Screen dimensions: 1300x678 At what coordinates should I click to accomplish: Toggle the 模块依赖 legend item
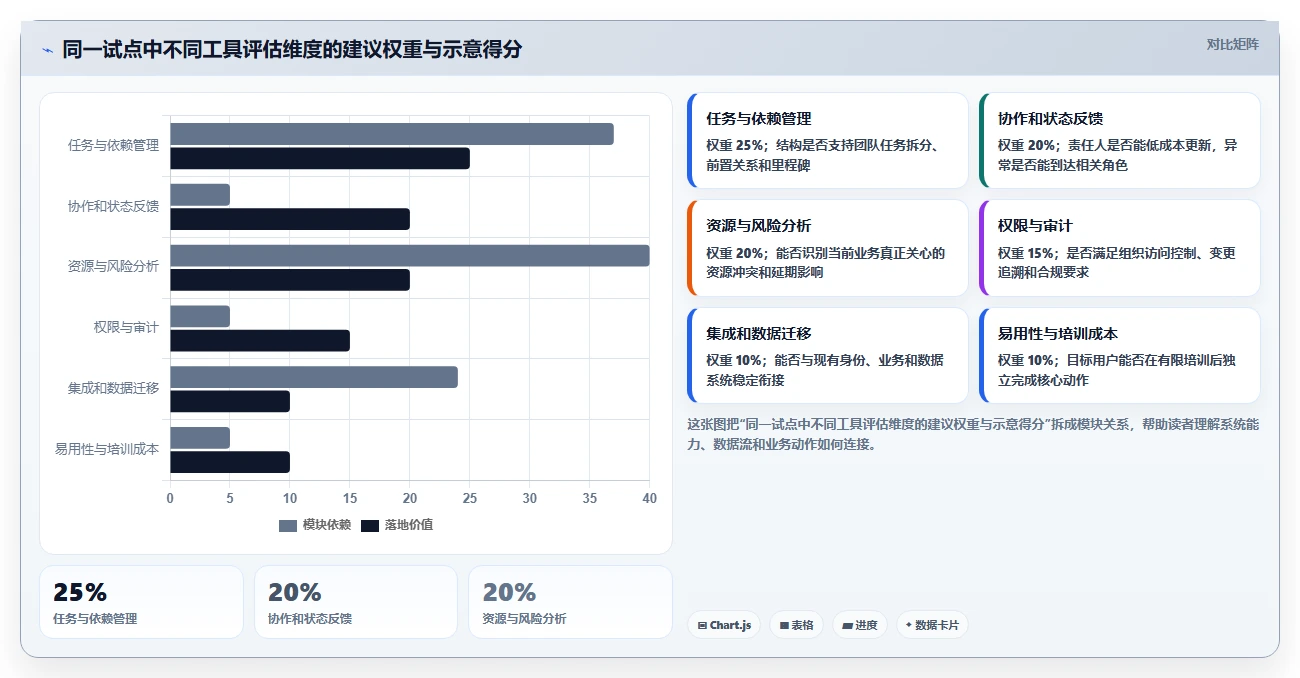click(x=315, y=525)
